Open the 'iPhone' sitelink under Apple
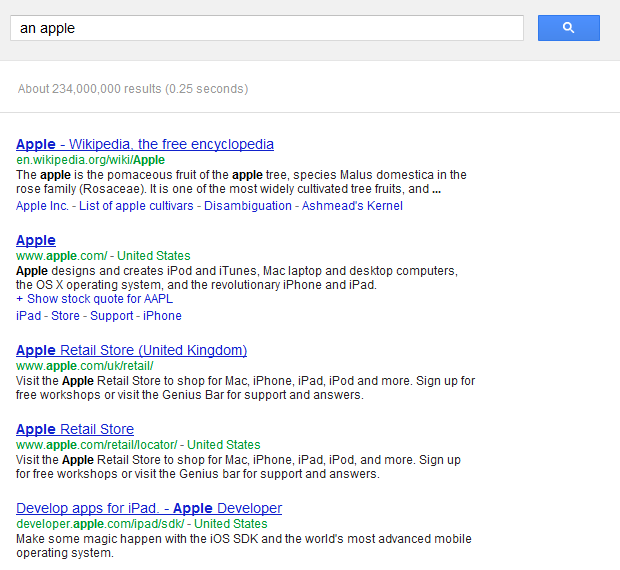Screen dimensions: 620x570 tap(162, 316)
